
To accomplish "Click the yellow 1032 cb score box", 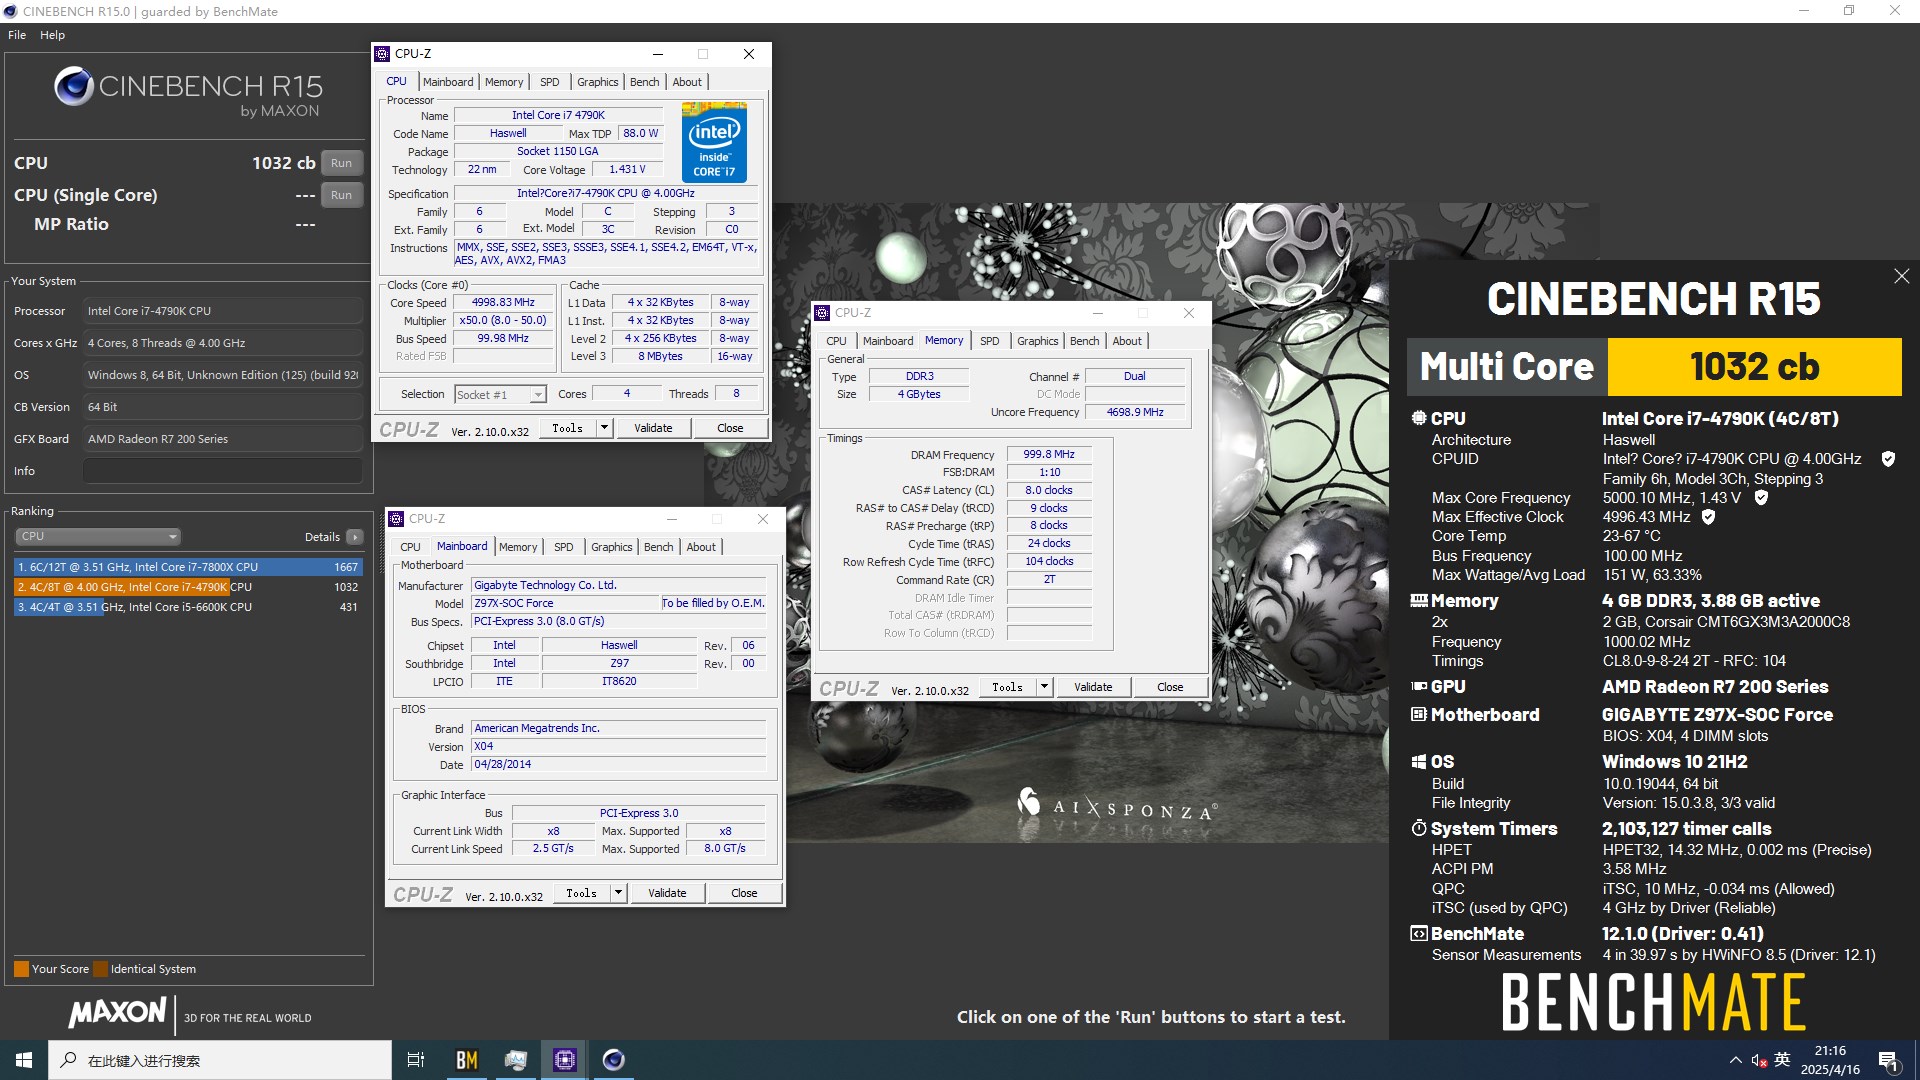I will pos(1754,367).
